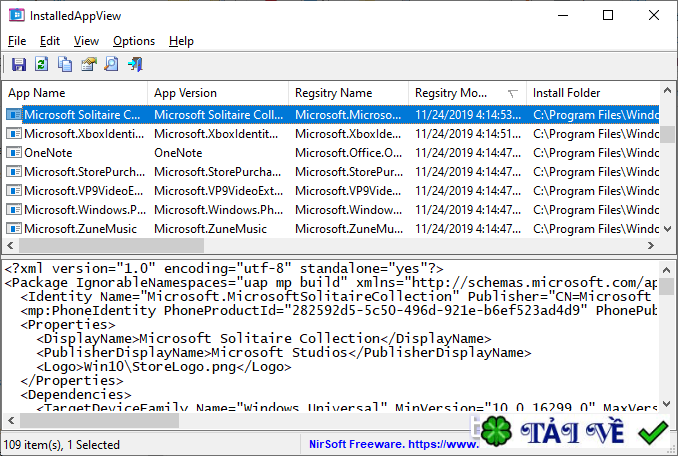Screen dimensions: 678x456
Task: Click the Microsoft.ZuneMusic row icon
Action: click(x=14, y=229)
